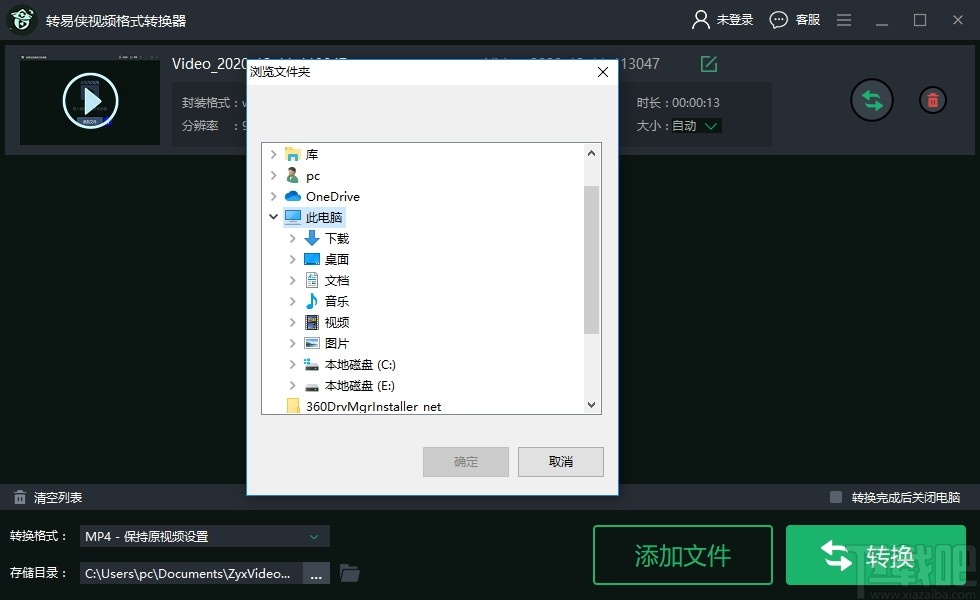Click the 取消 button in the browse dialog
Screen dimensions: 980x600
[560, 462]
